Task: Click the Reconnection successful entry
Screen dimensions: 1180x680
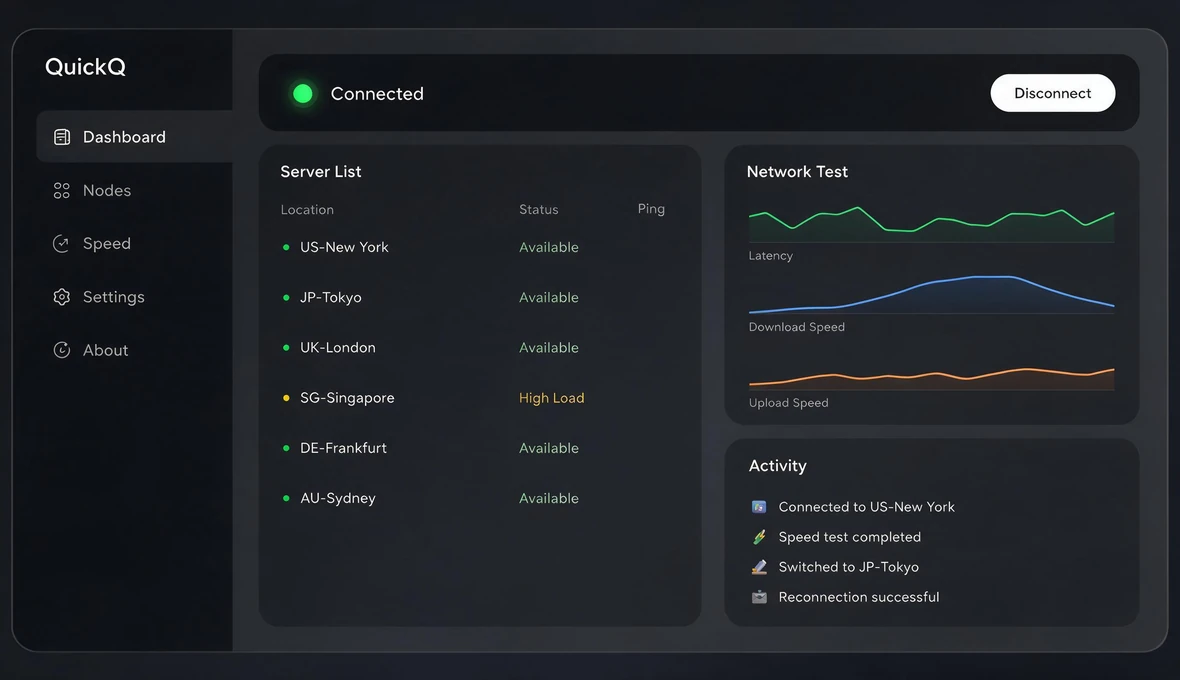Action: (x=845, y=597)
